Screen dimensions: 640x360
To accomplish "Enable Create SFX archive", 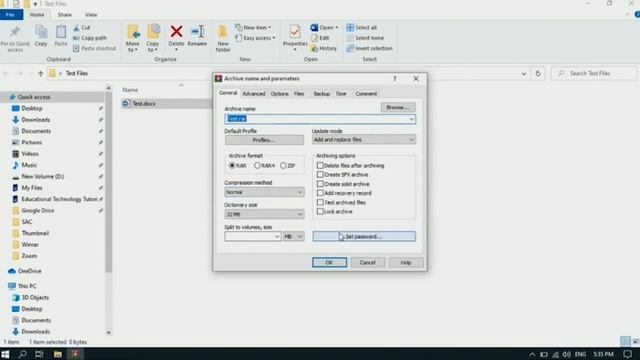I will coord(320,175).
